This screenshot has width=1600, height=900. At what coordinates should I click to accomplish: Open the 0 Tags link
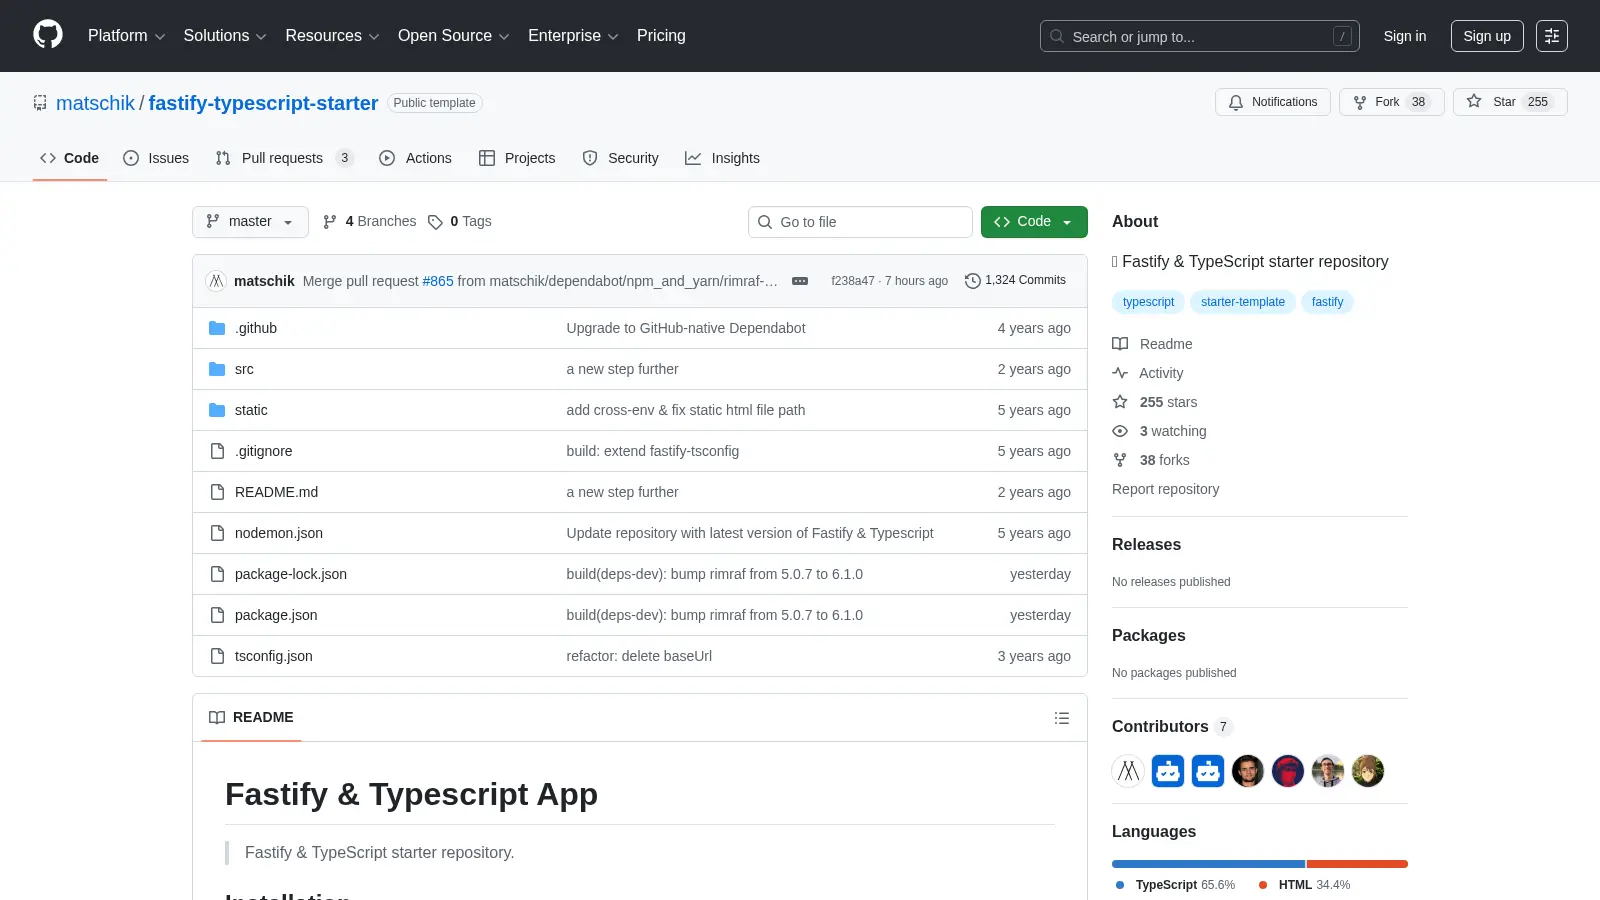click(460, 222)
